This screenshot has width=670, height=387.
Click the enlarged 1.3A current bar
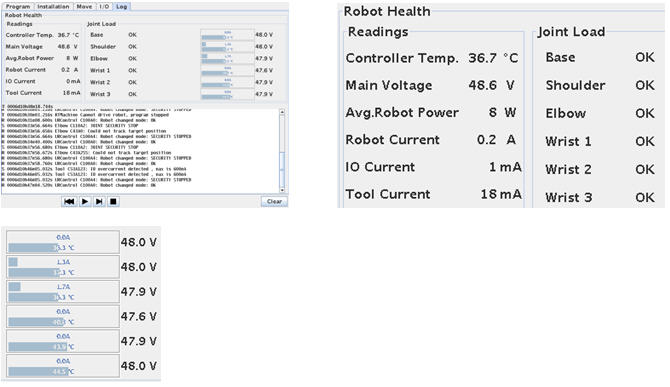(x=13, y=262)
